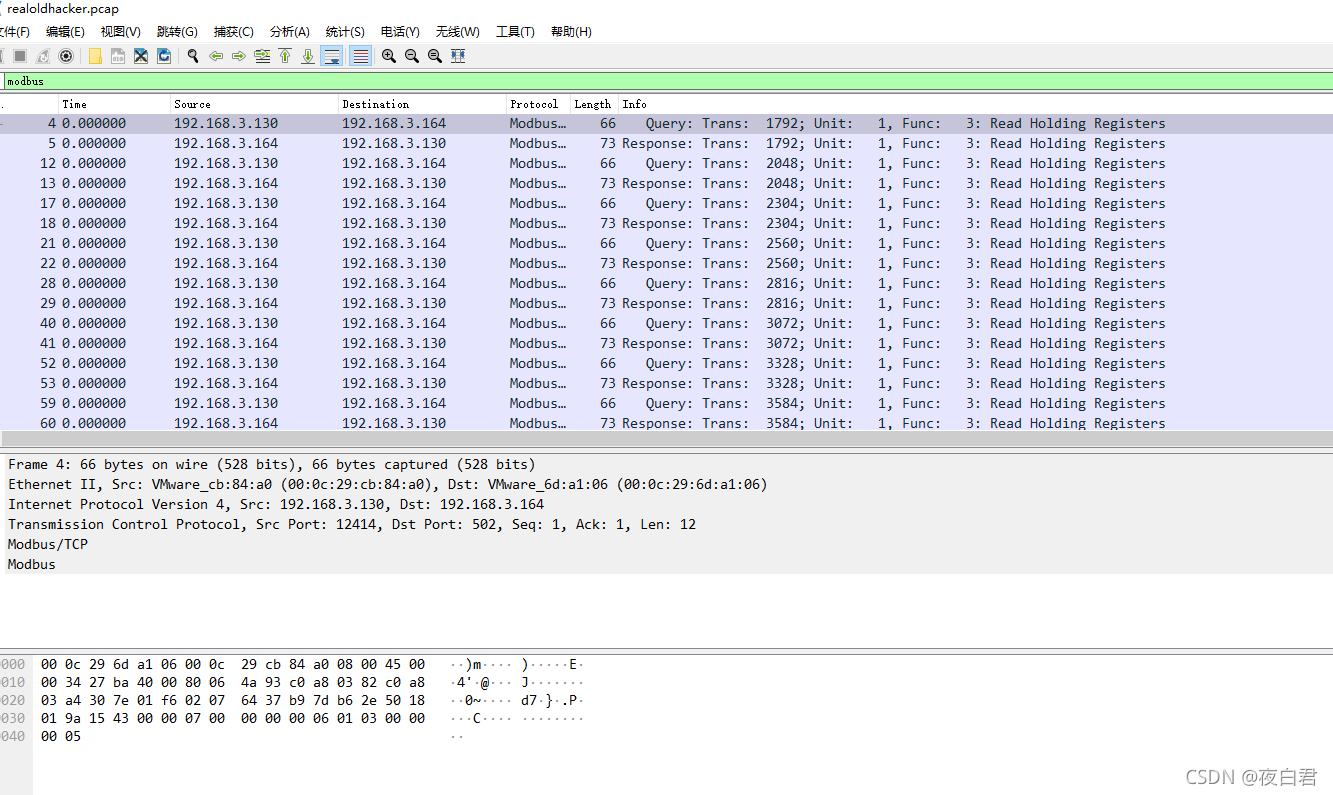Click the packet list horizontal scrollbar

coord(666,438)
